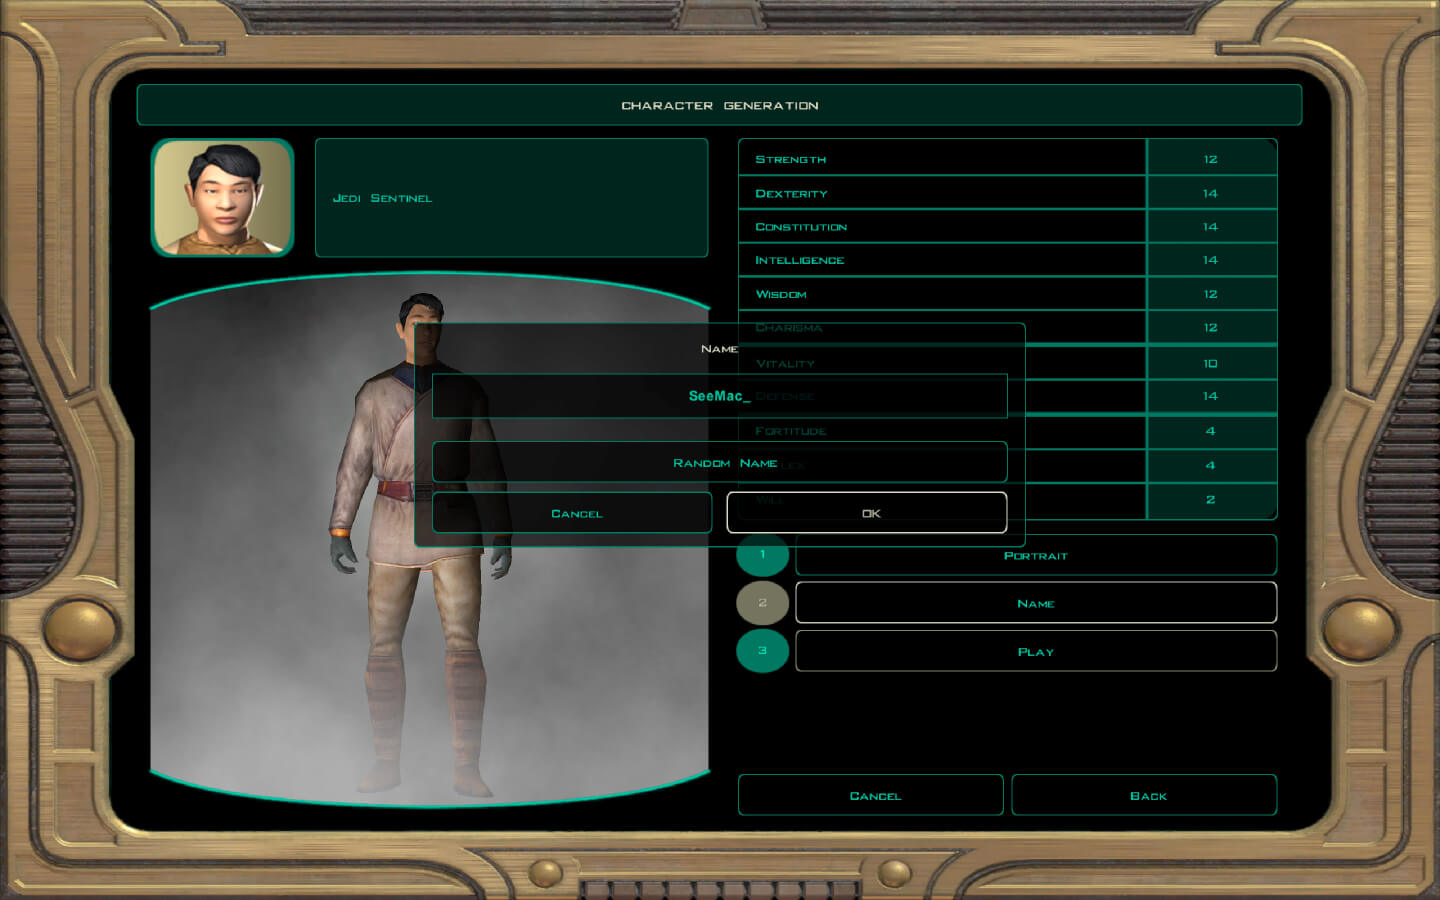Select the Constitution attribute row
1440x900 pixels.
(x=940, y=227)
